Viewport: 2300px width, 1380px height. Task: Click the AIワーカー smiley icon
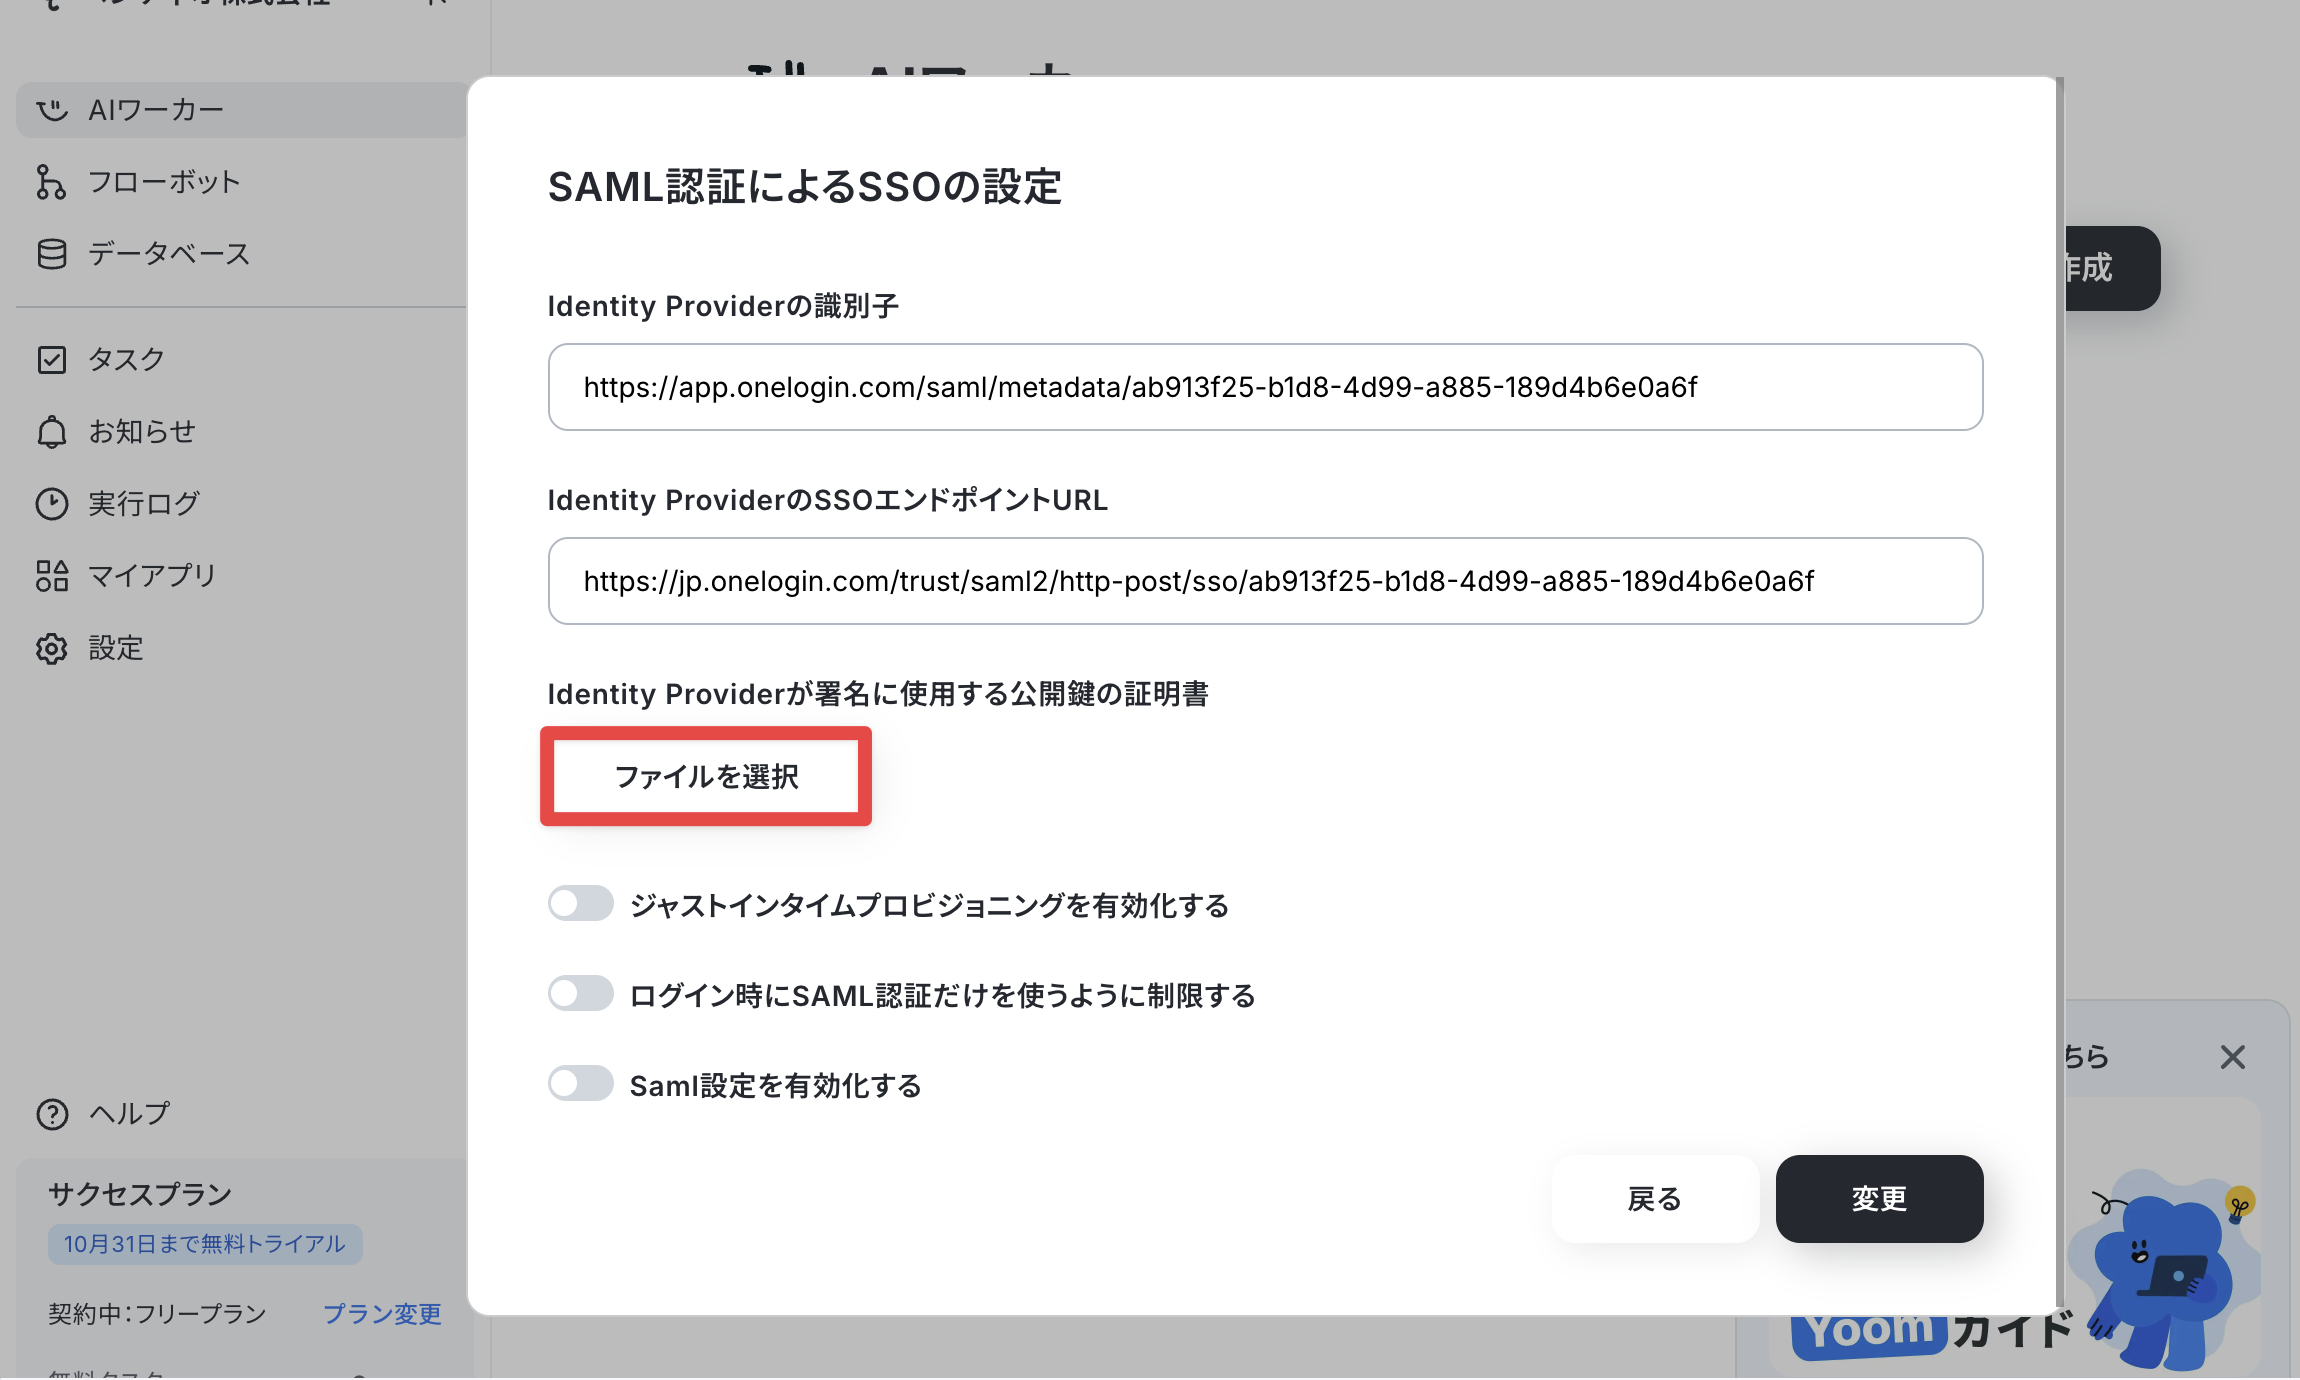52,110
